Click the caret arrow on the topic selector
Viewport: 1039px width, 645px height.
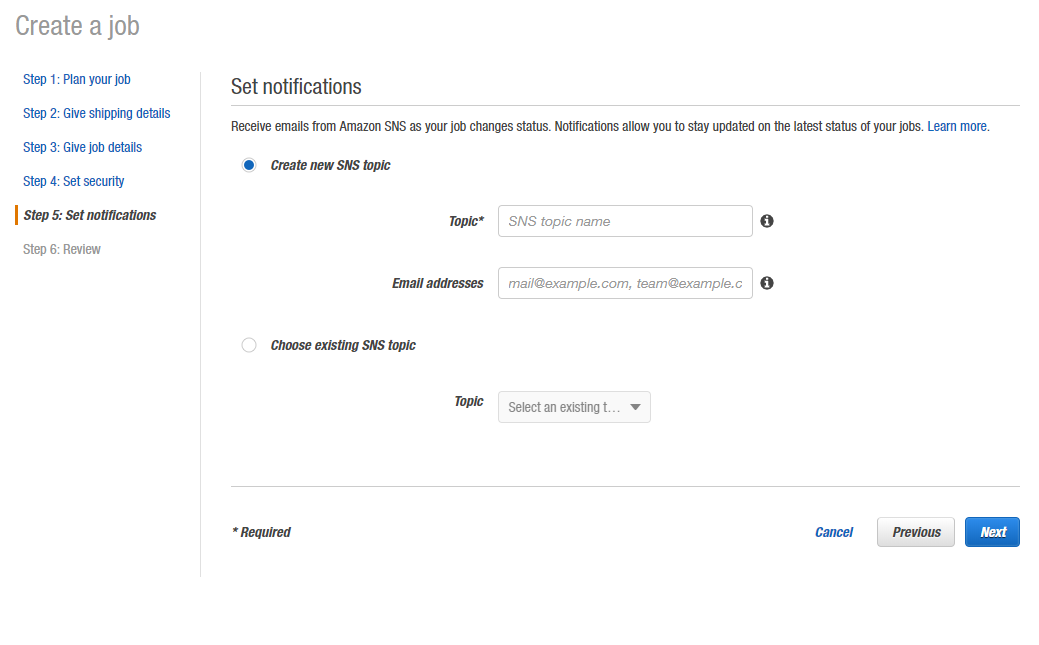[635, 406]
